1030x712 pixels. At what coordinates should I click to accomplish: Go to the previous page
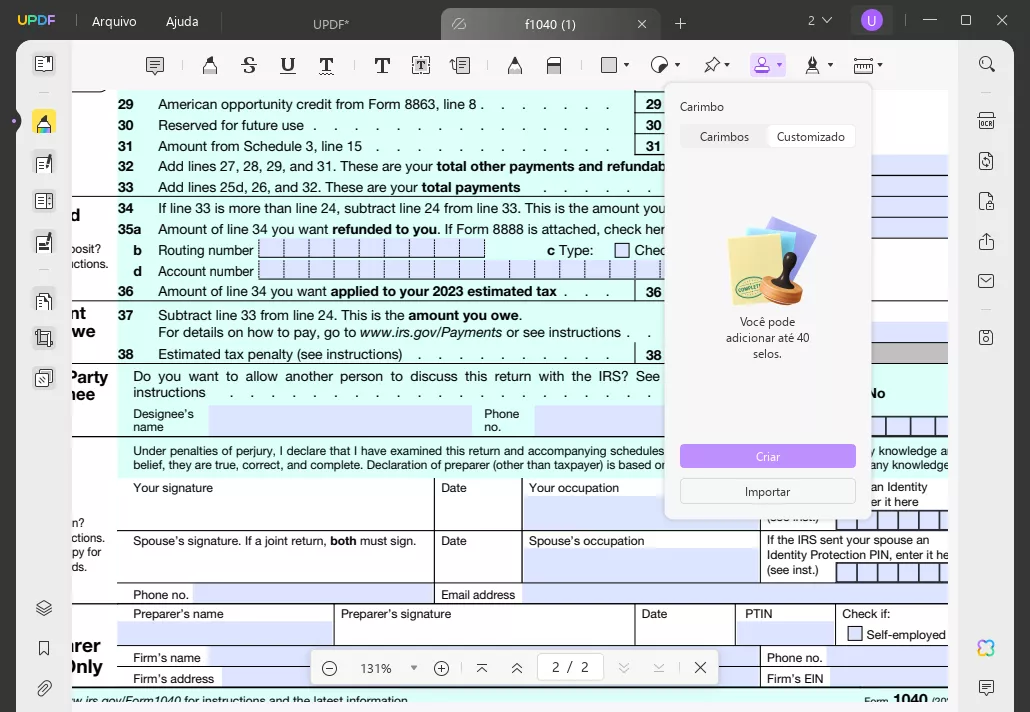pyautogui.click(x=517, y=668)
